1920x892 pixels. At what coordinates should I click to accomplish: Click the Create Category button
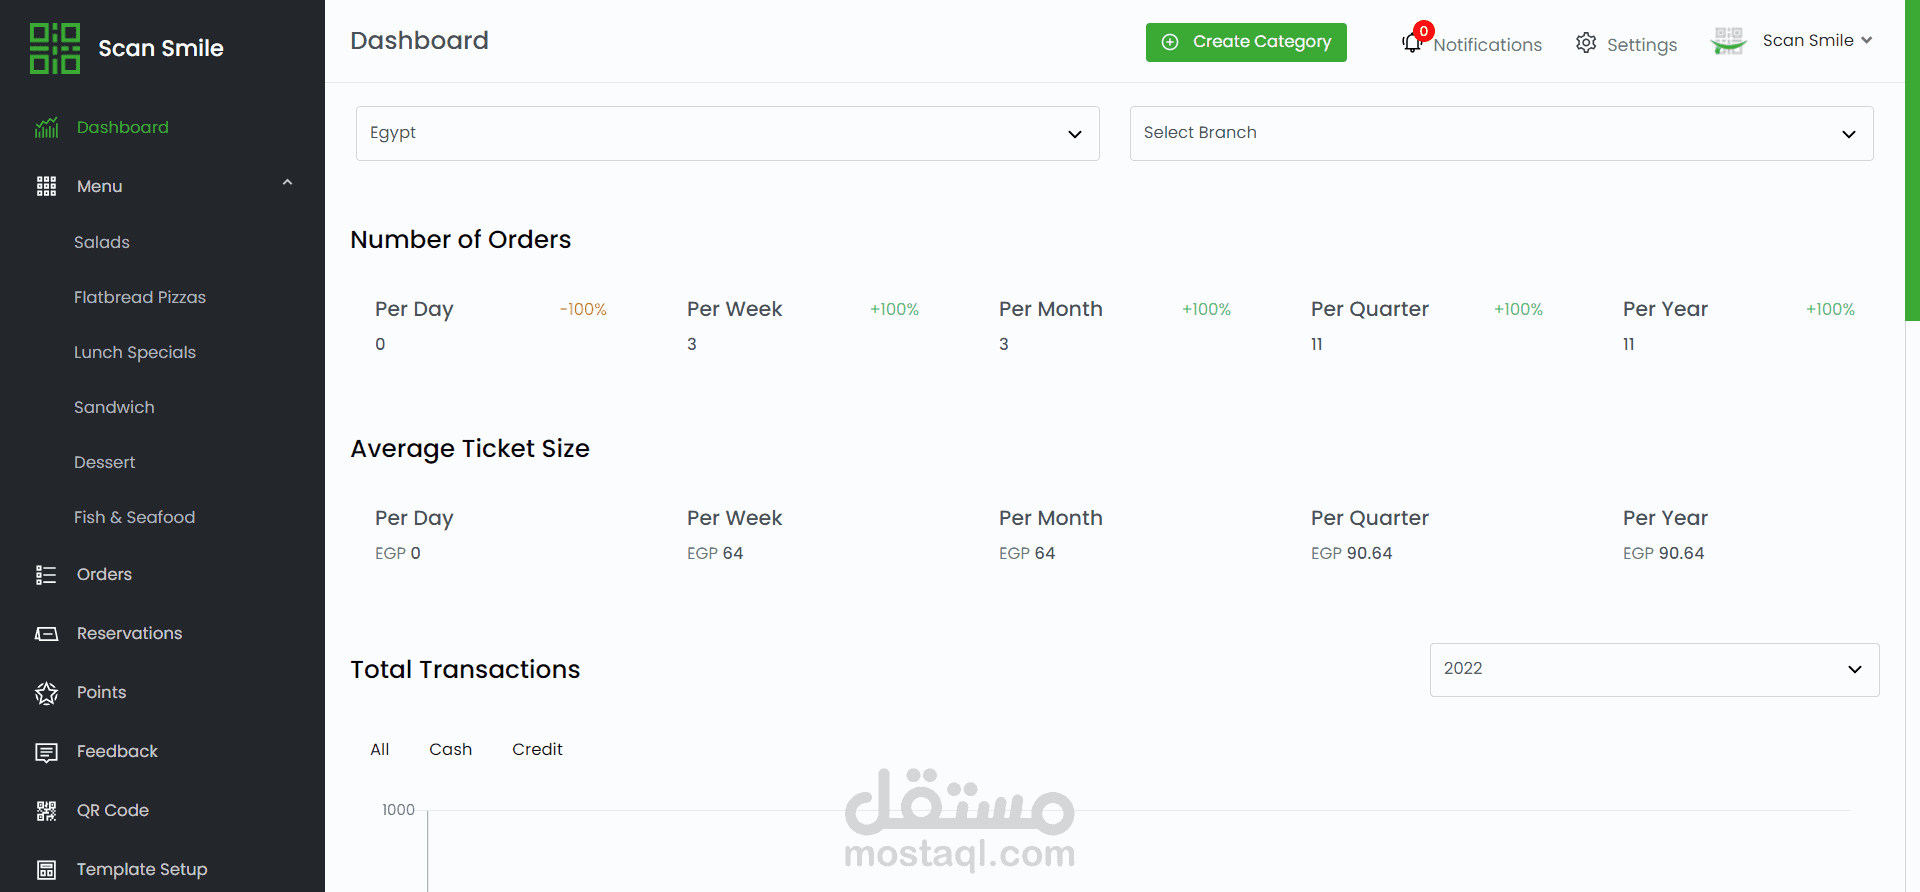(x=1246, y=42)
